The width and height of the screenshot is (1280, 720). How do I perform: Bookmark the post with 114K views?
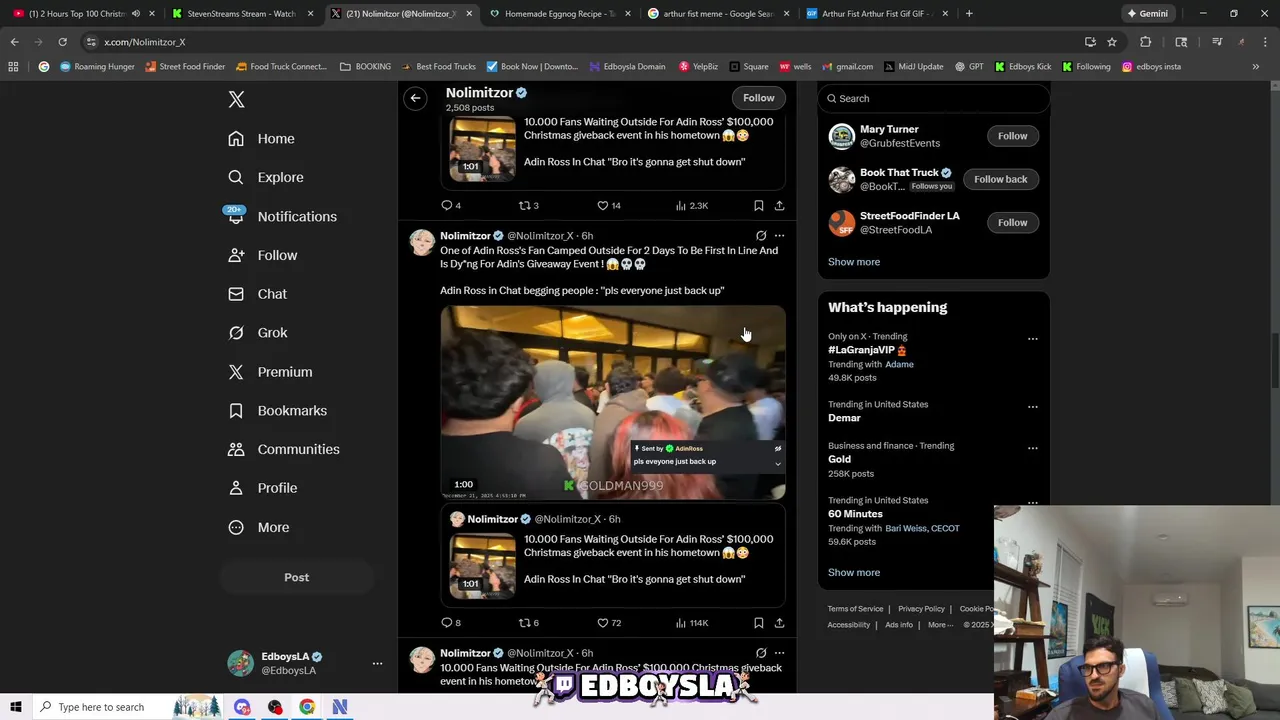(x=759, y=623)
